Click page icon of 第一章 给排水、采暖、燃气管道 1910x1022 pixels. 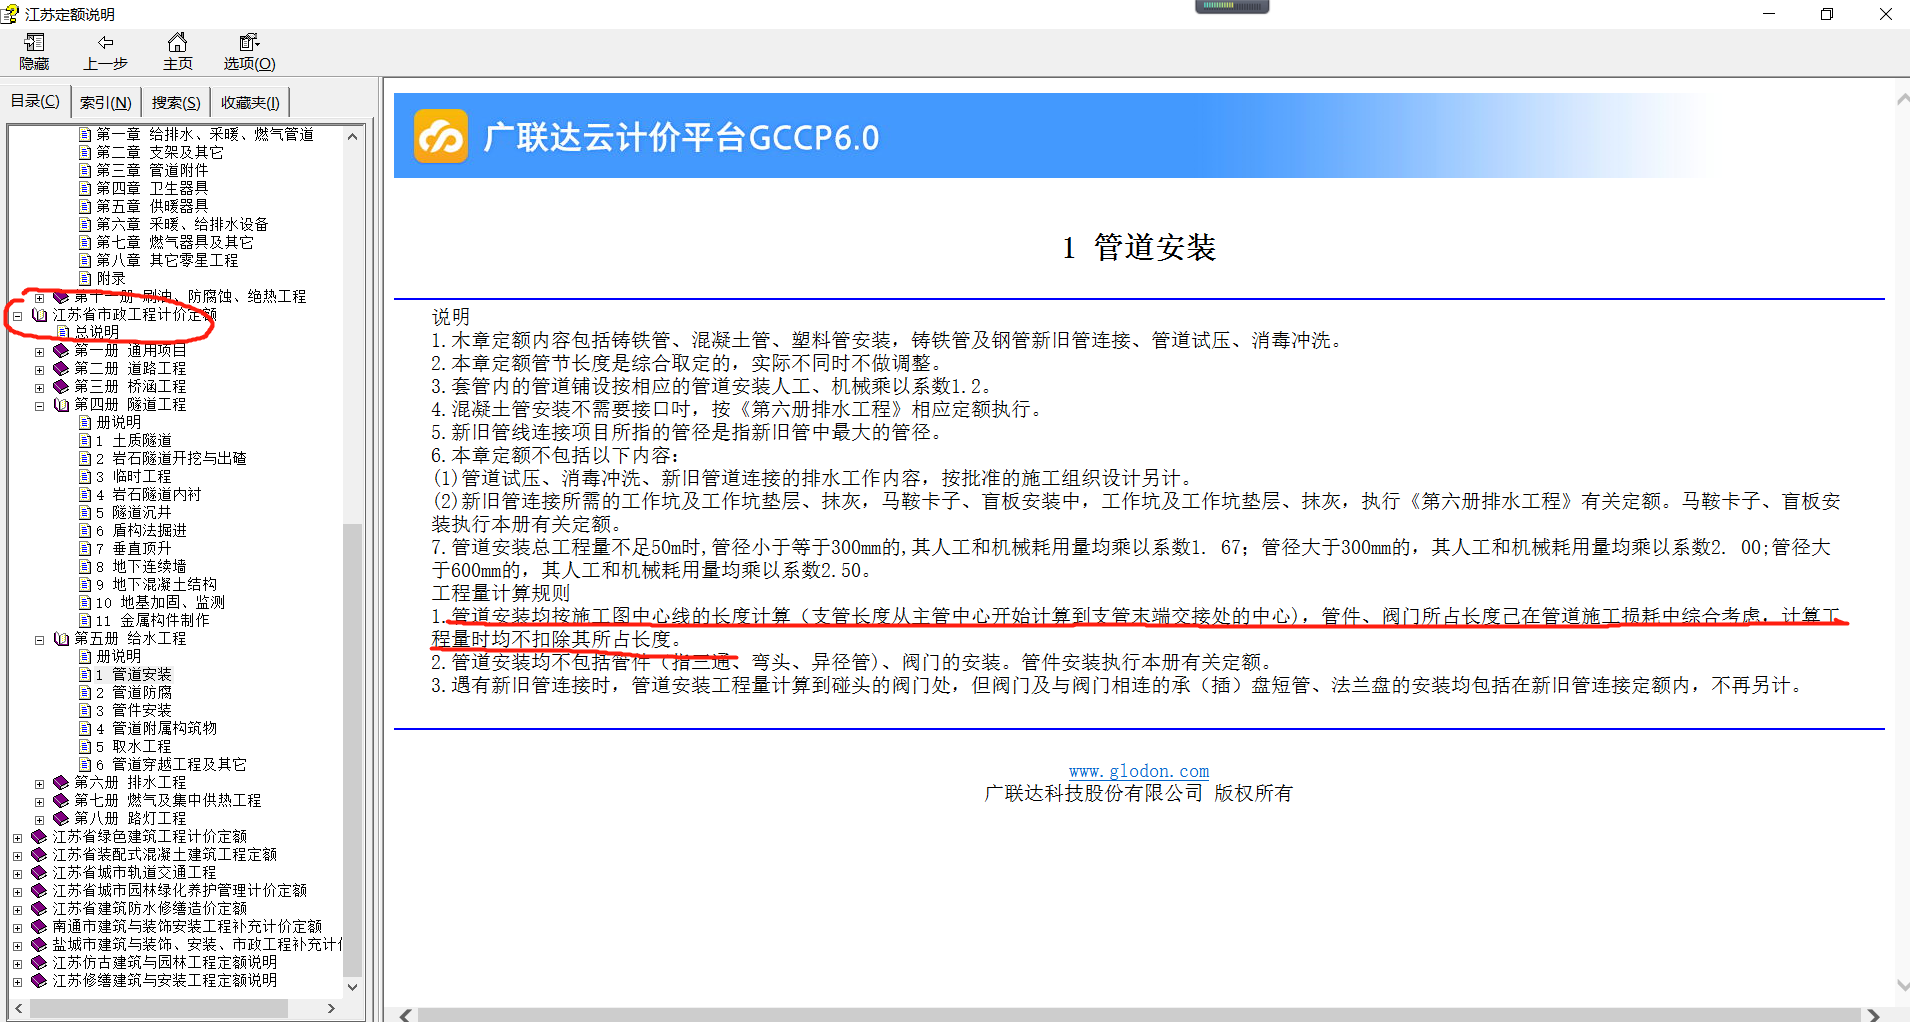pyautogui.click(x=85, y=135)
